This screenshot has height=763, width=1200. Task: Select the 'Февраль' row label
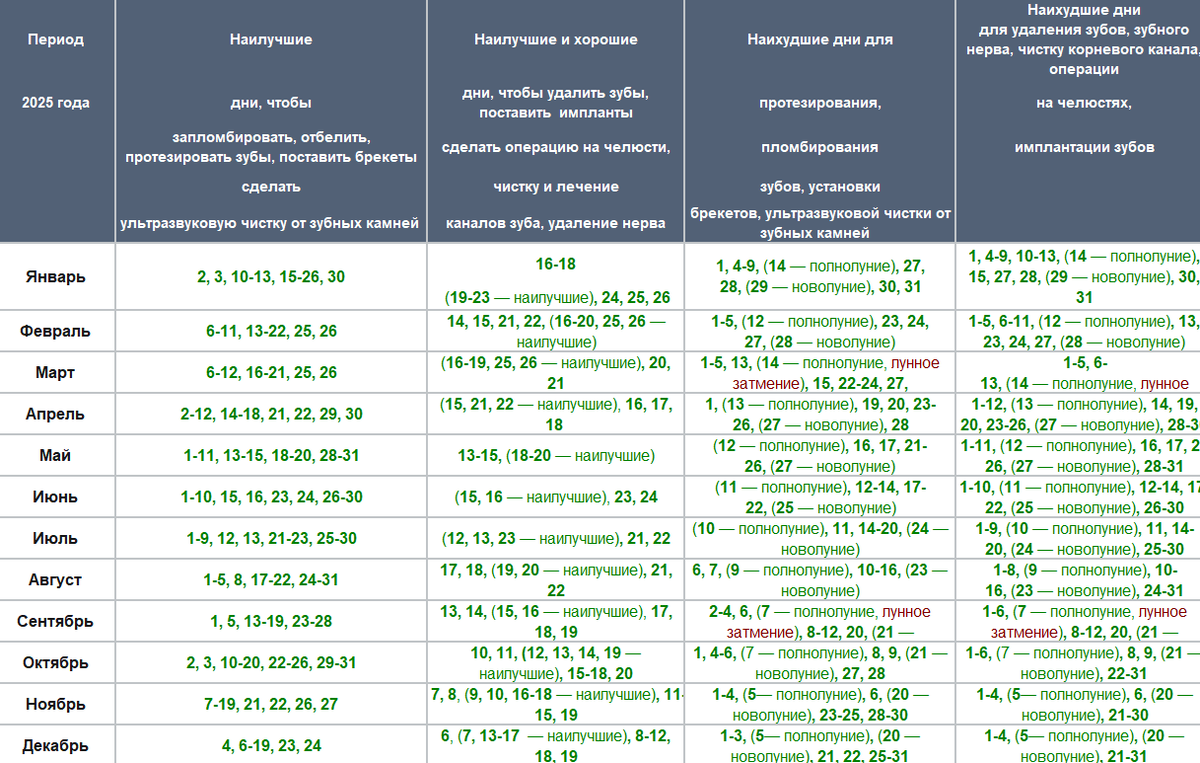point(56,331)
